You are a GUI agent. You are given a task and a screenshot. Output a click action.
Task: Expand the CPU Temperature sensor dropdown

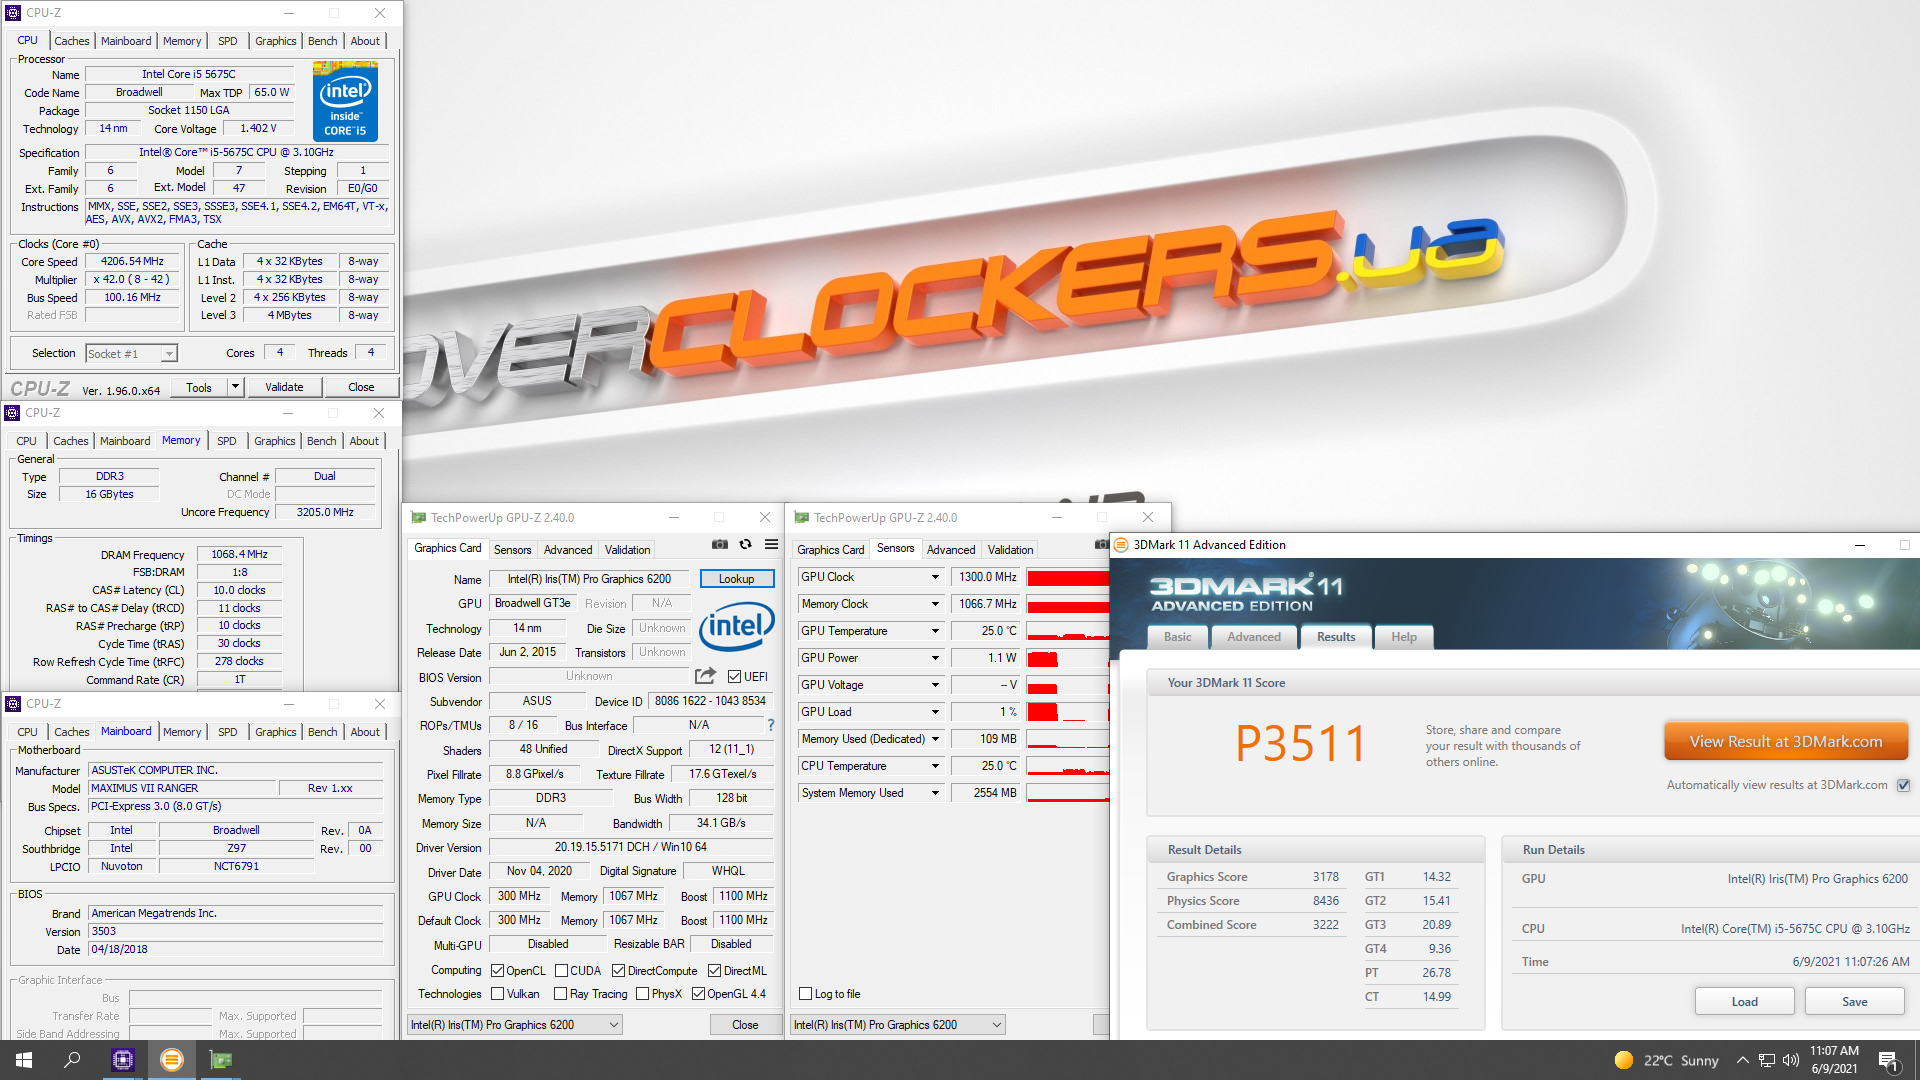pyautogui.click(x=935, y=766)
